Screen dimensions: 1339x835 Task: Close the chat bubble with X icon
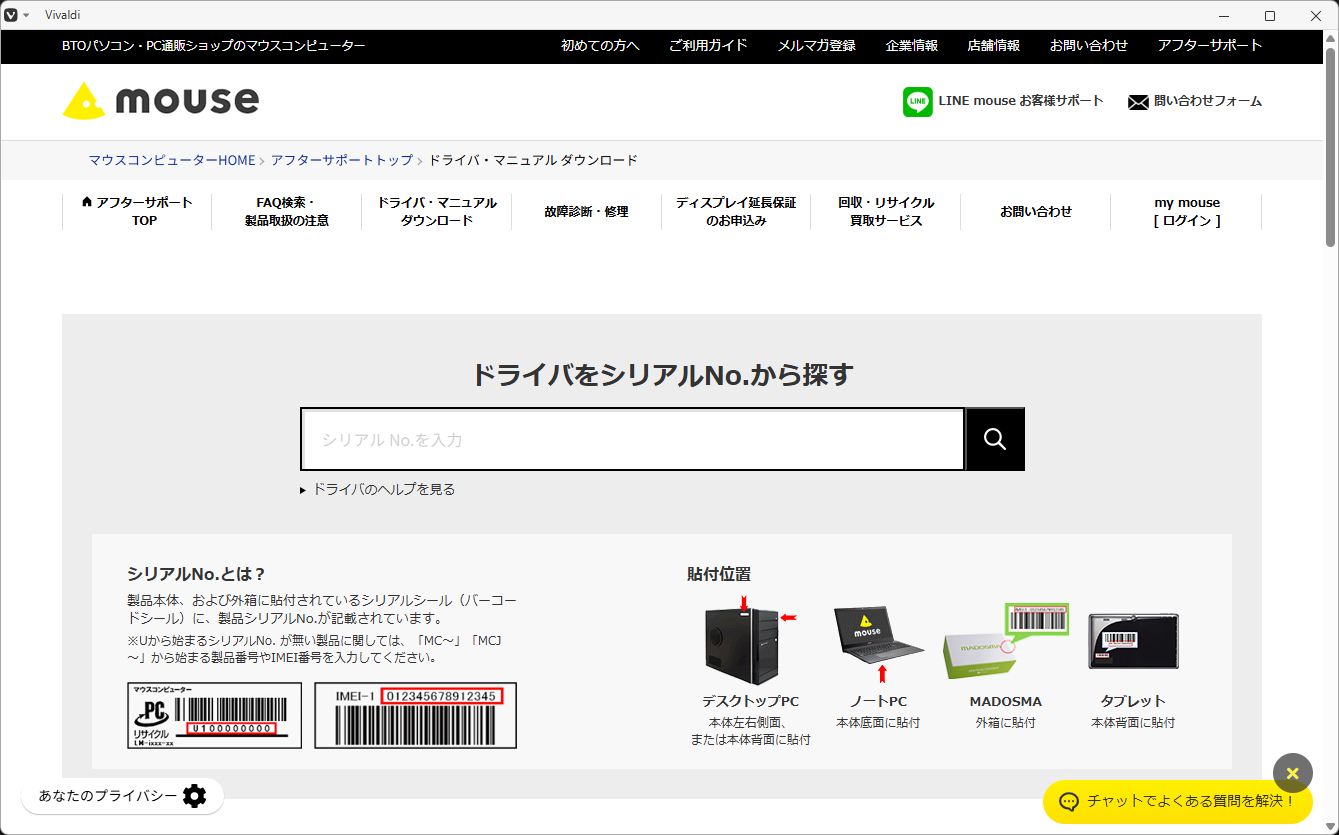pyautogui.click(x=1292, y=773)
